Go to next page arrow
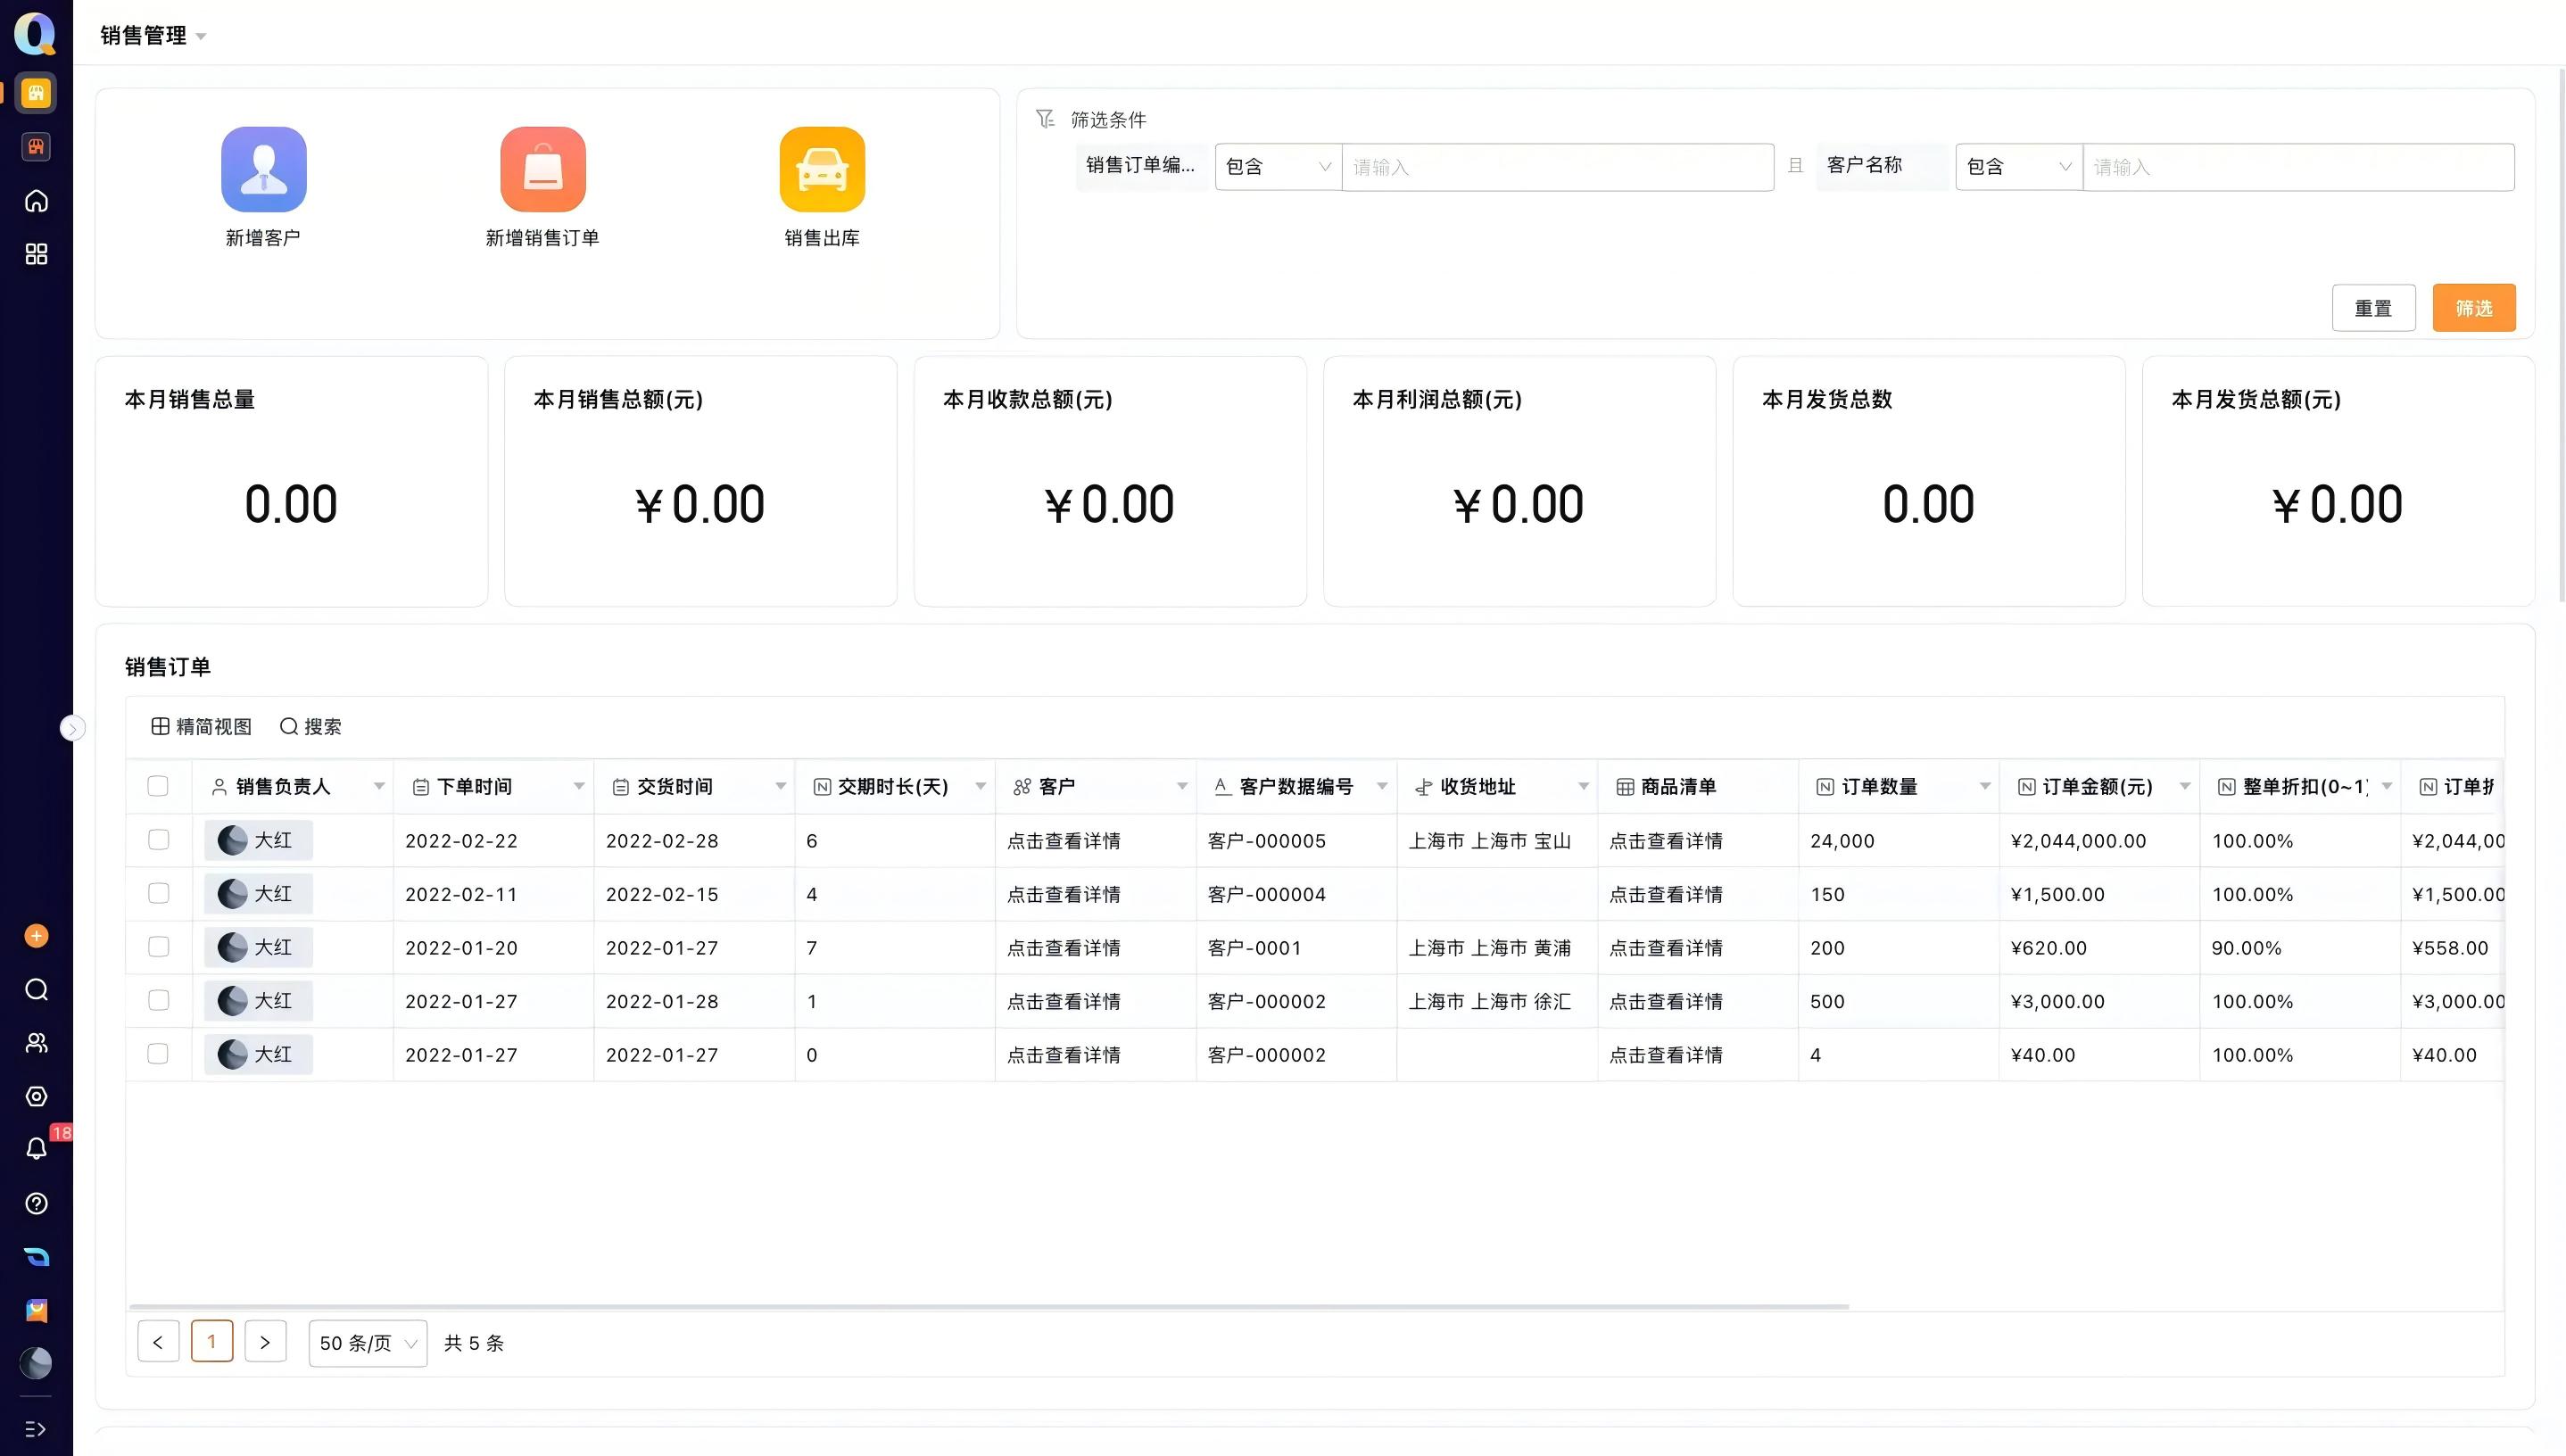The height and width of the screenshot is (1456, 2566). coord(265,1342)
